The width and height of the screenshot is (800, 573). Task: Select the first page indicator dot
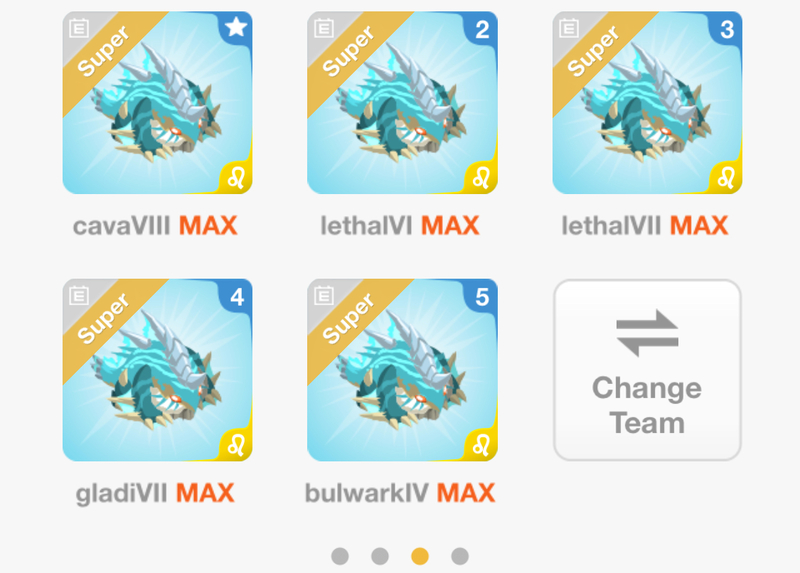tap(340, 556)
